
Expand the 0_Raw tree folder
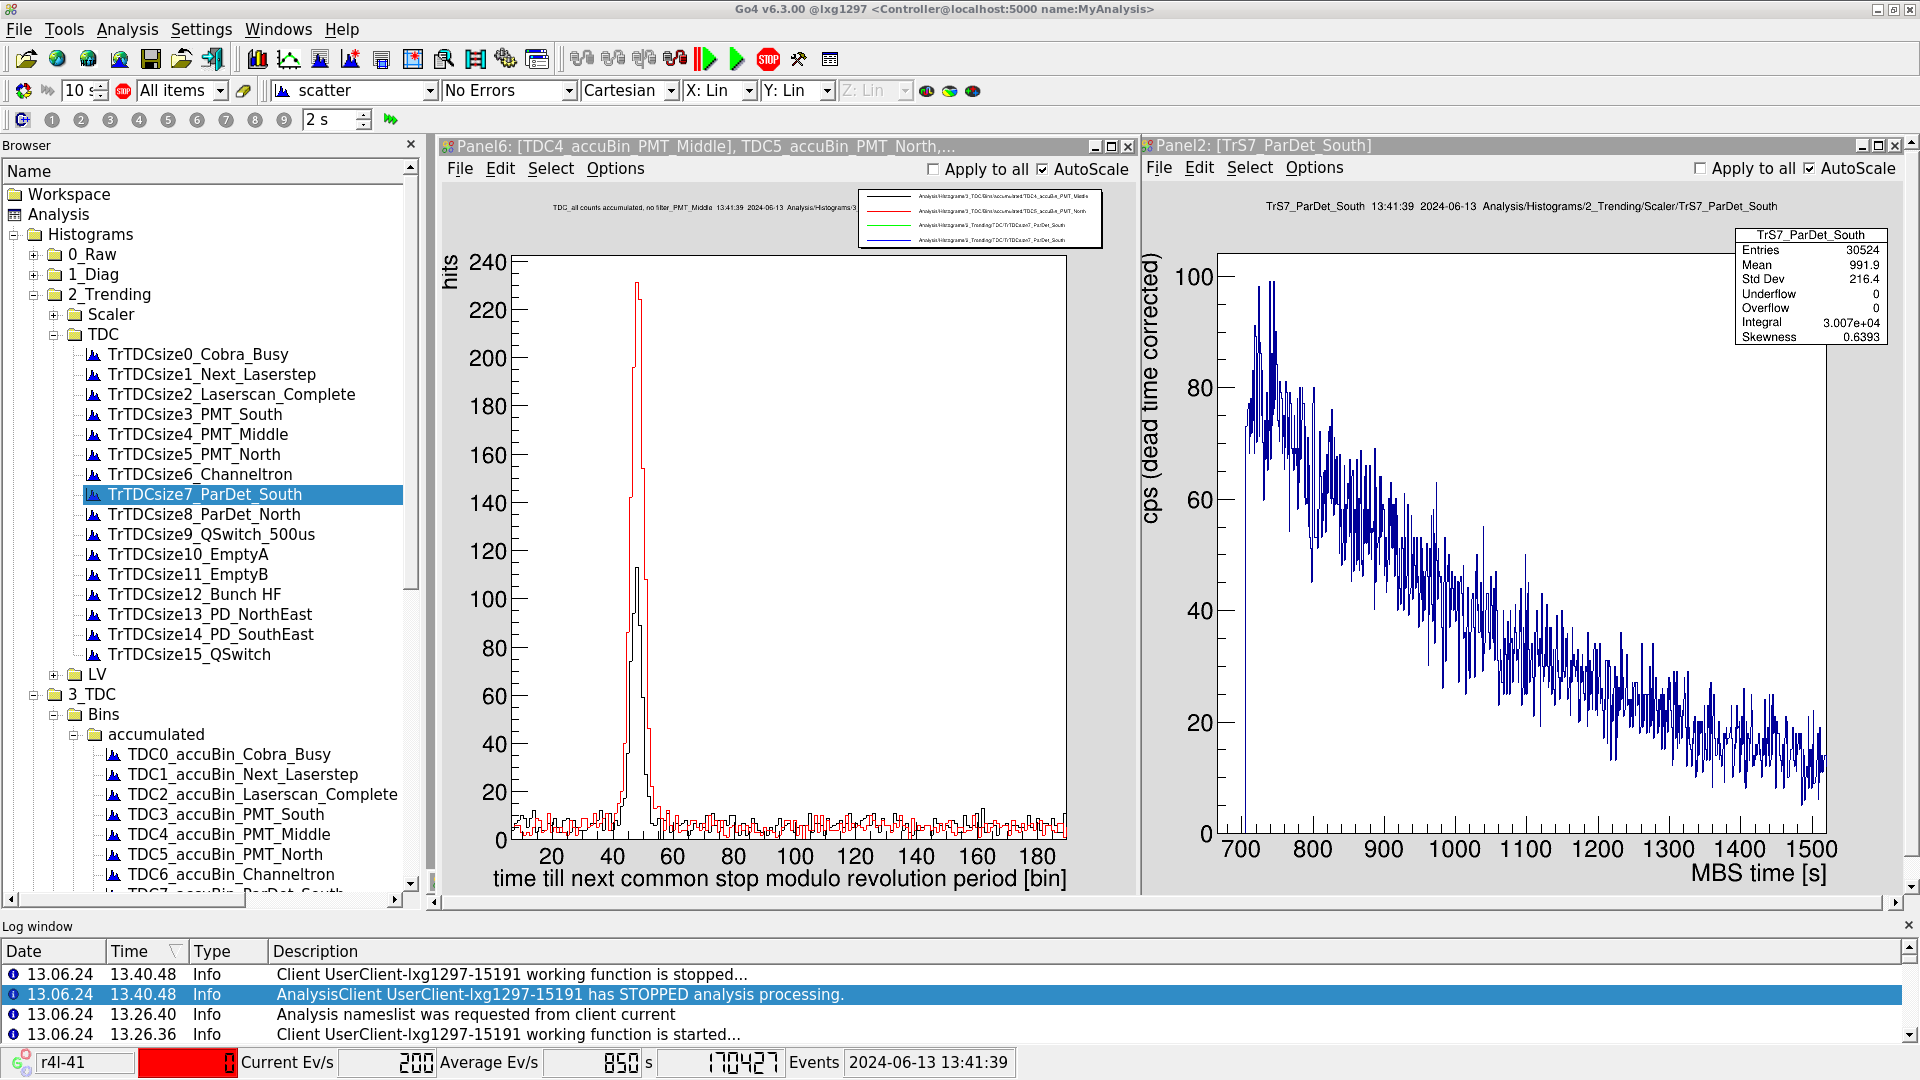34,255
